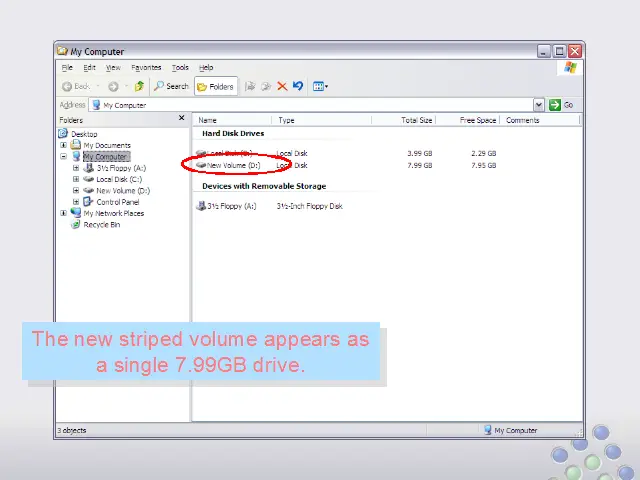
Task: Click the 3.99 GB total size value
Action: pyautogui.click(x=420, y=153)
